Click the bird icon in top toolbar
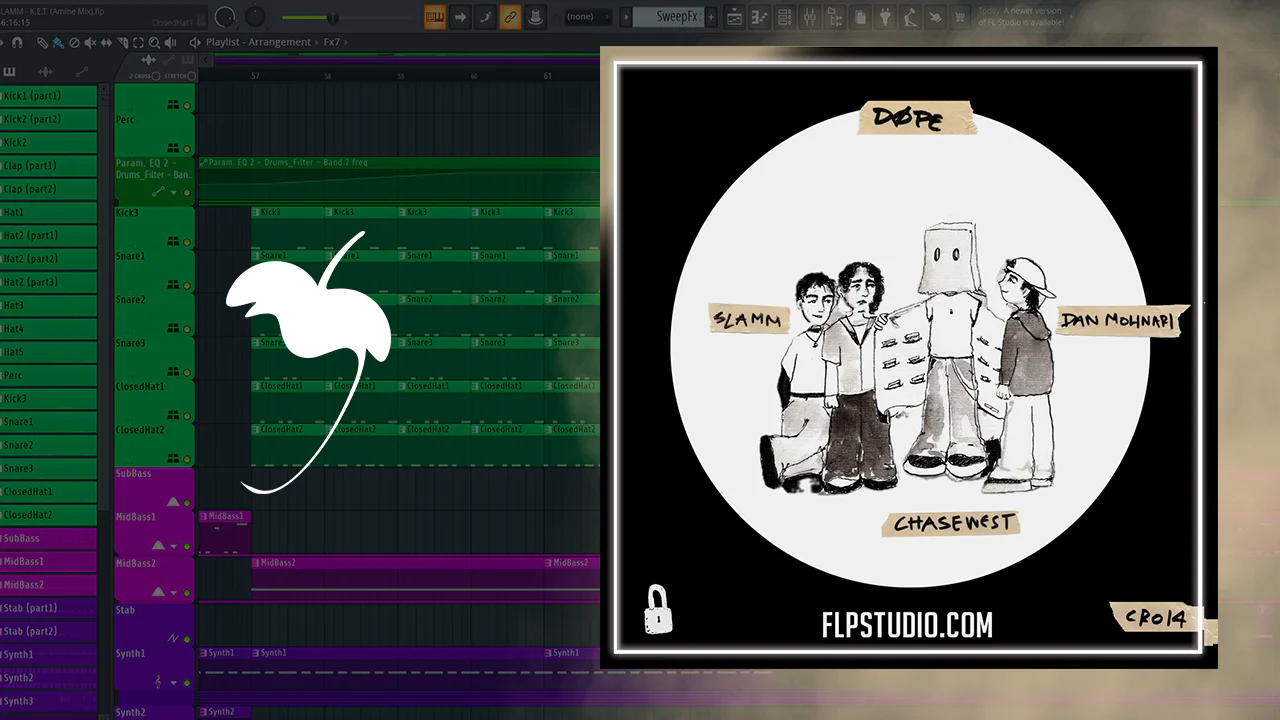 (x=935, y=16)
